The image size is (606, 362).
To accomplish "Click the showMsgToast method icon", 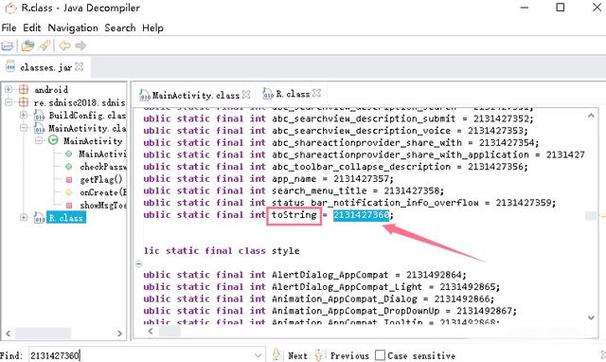I will (69, 205).
